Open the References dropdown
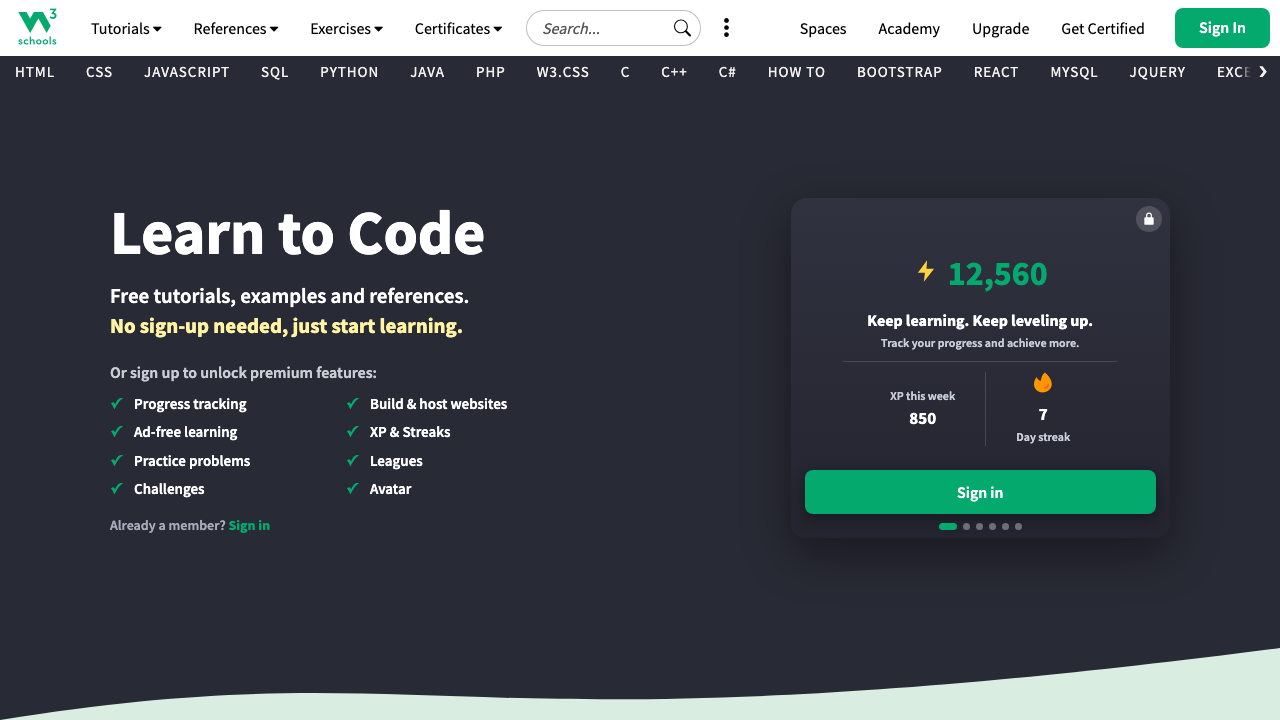Image resolution: width=1280 pixels, height=720 pixels. pos(236,28)
